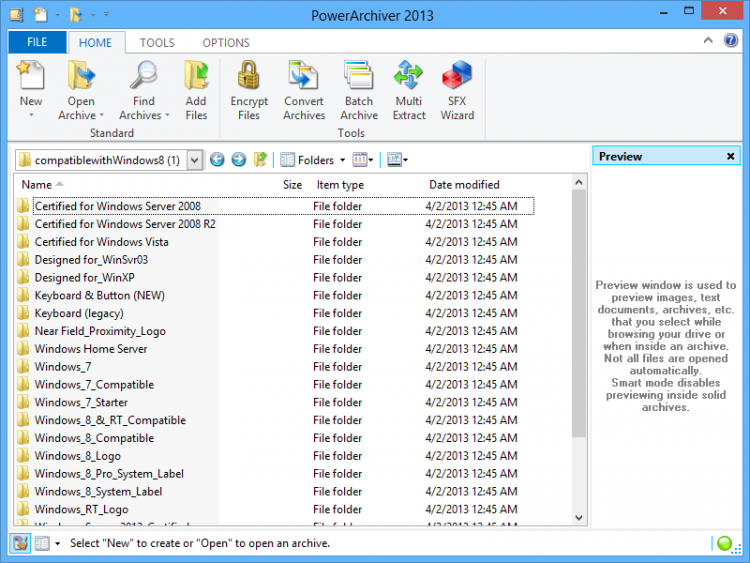This screenshot has width=750, height=563.
Task: Navigate back with the blue back arrow
Action: (217, 160)
